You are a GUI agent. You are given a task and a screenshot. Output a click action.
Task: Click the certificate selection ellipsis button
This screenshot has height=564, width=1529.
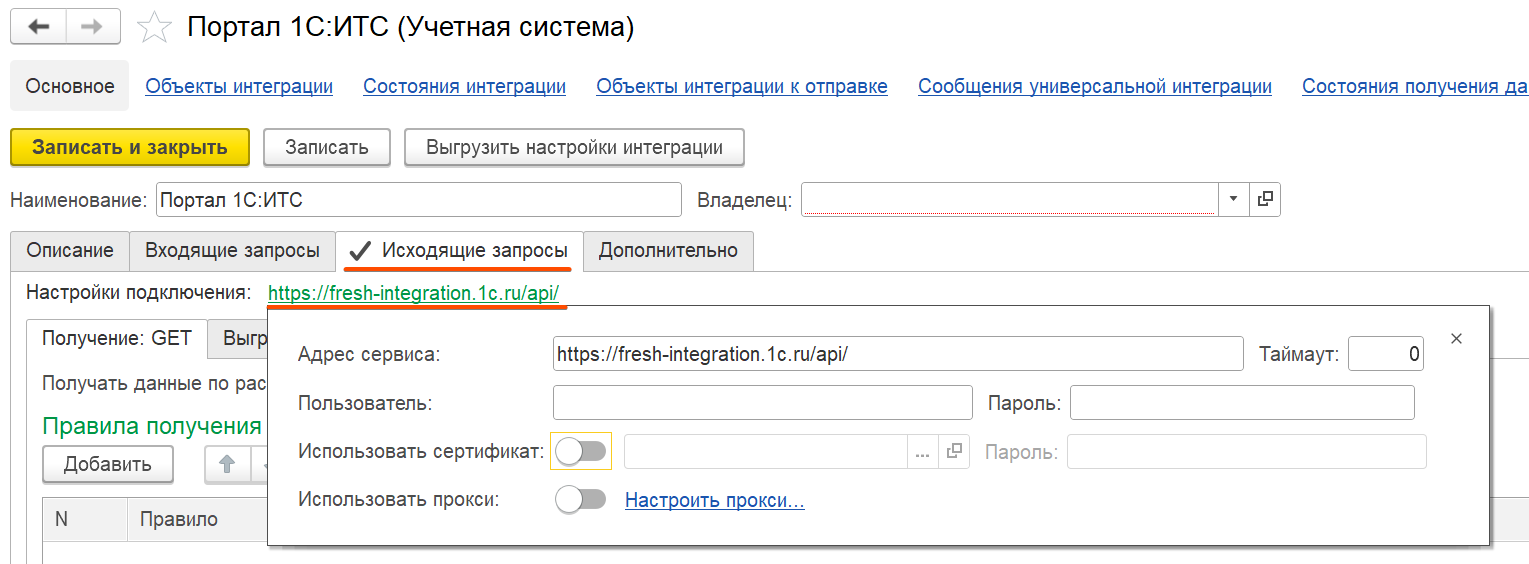tap(922, 452)
